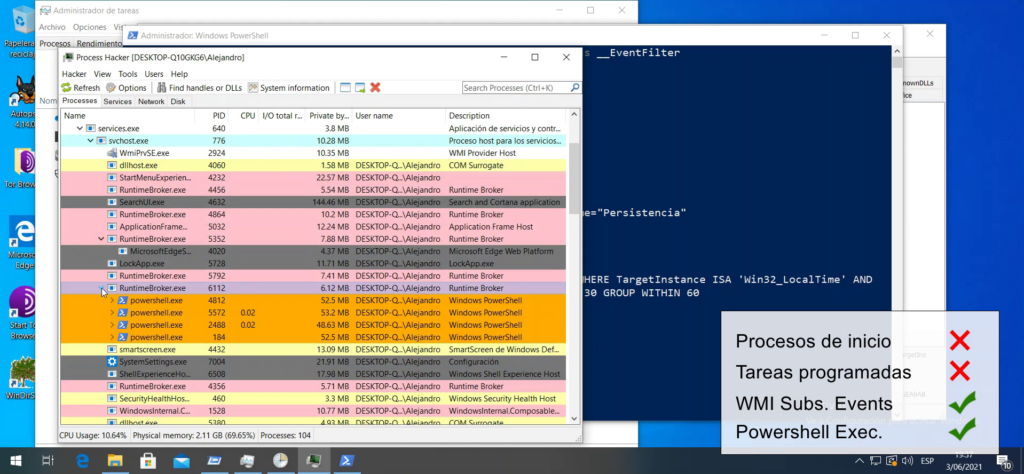Open File Explorer from the taskbar
1024x474 pixels.
[x=115, y=461]
